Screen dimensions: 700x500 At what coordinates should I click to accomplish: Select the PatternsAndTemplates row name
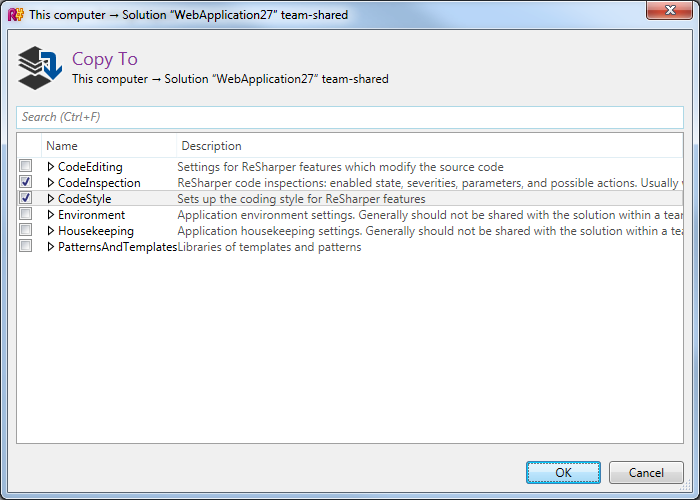(x=117, y=247)
